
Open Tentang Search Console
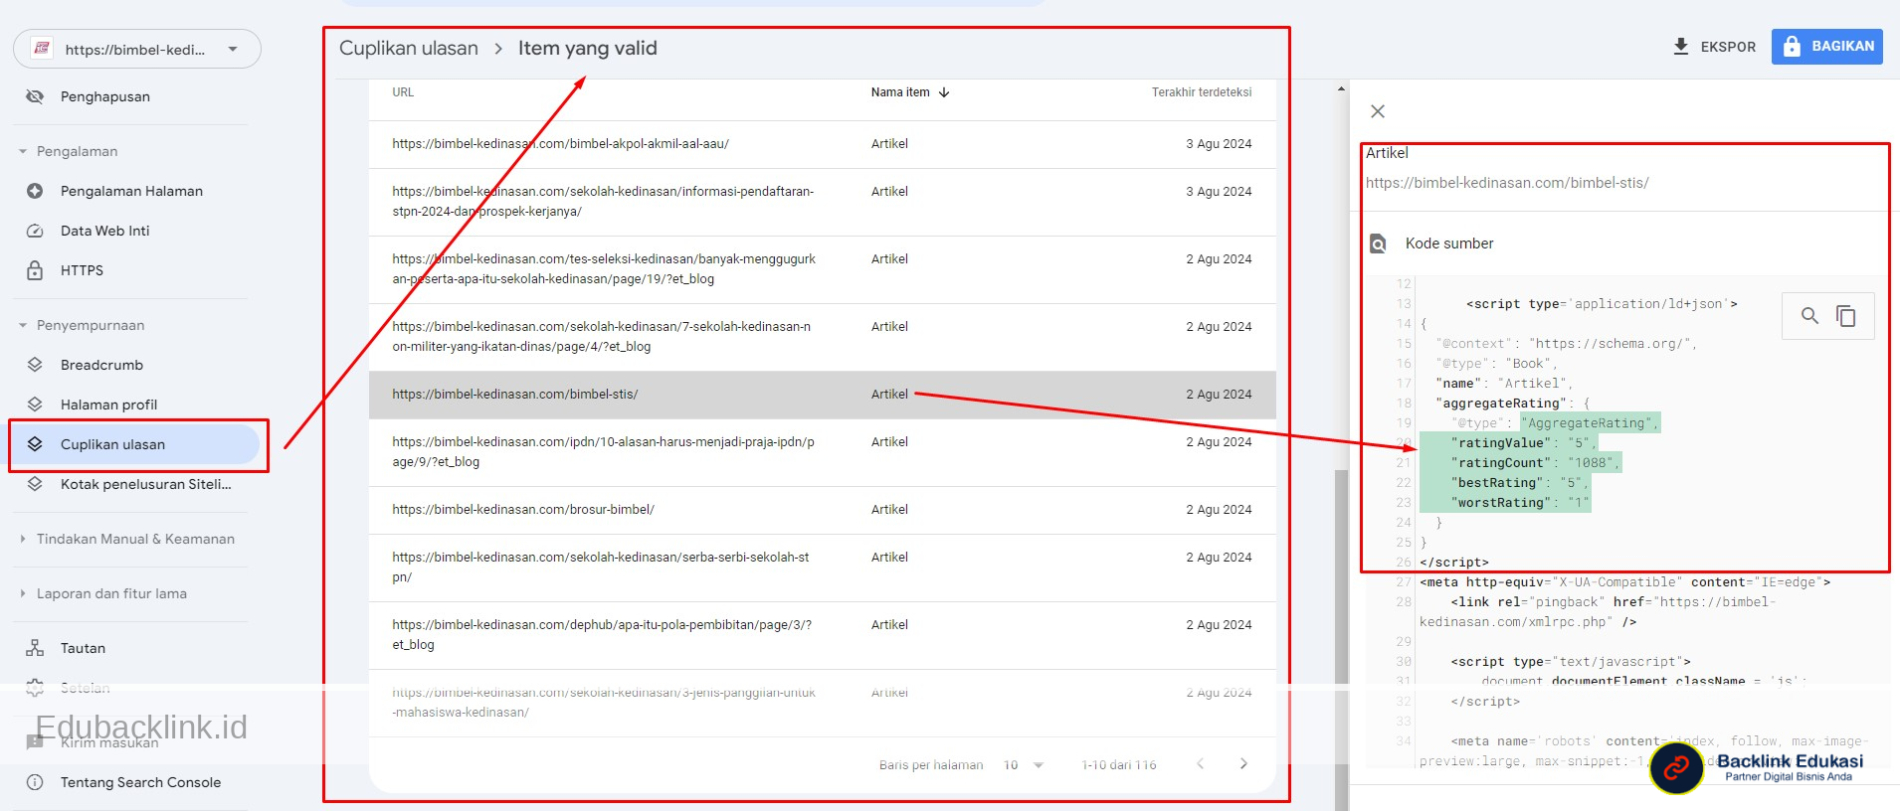click(x=140, y=782)
